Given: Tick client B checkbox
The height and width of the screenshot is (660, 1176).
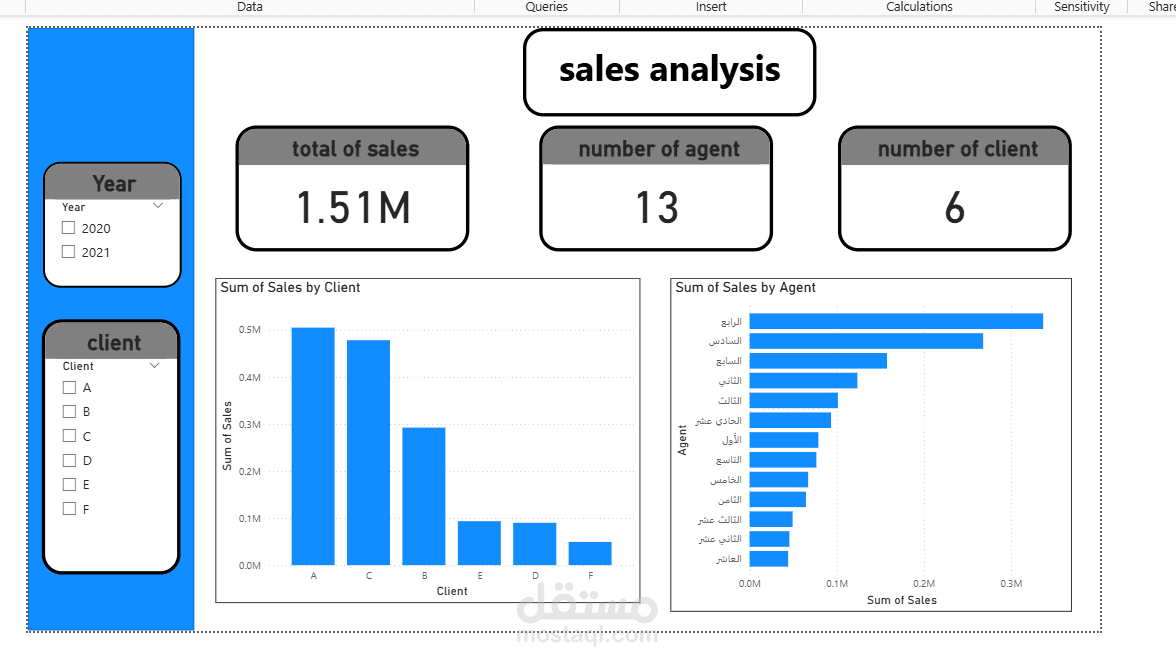Looking at the screenshot, I should [69, 412].
